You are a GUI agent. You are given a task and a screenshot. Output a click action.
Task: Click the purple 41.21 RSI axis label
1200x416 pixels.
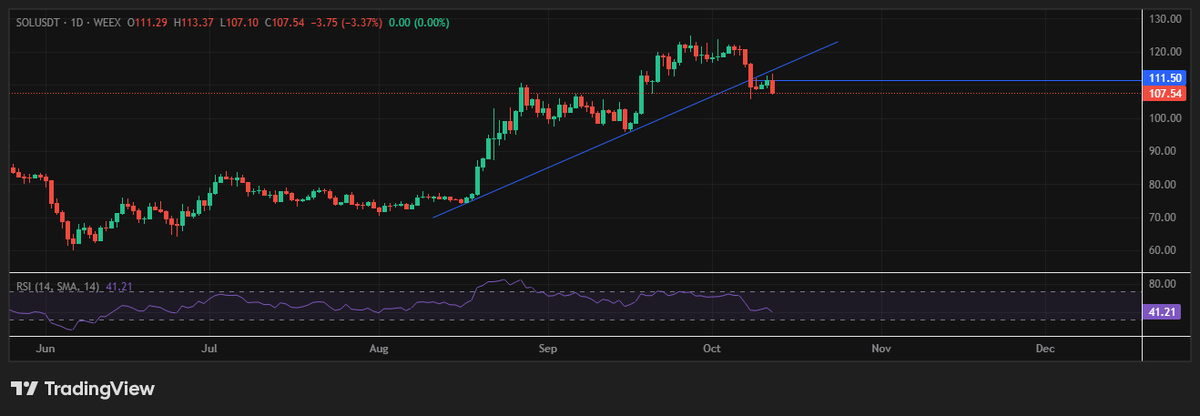click(1163, 313)
